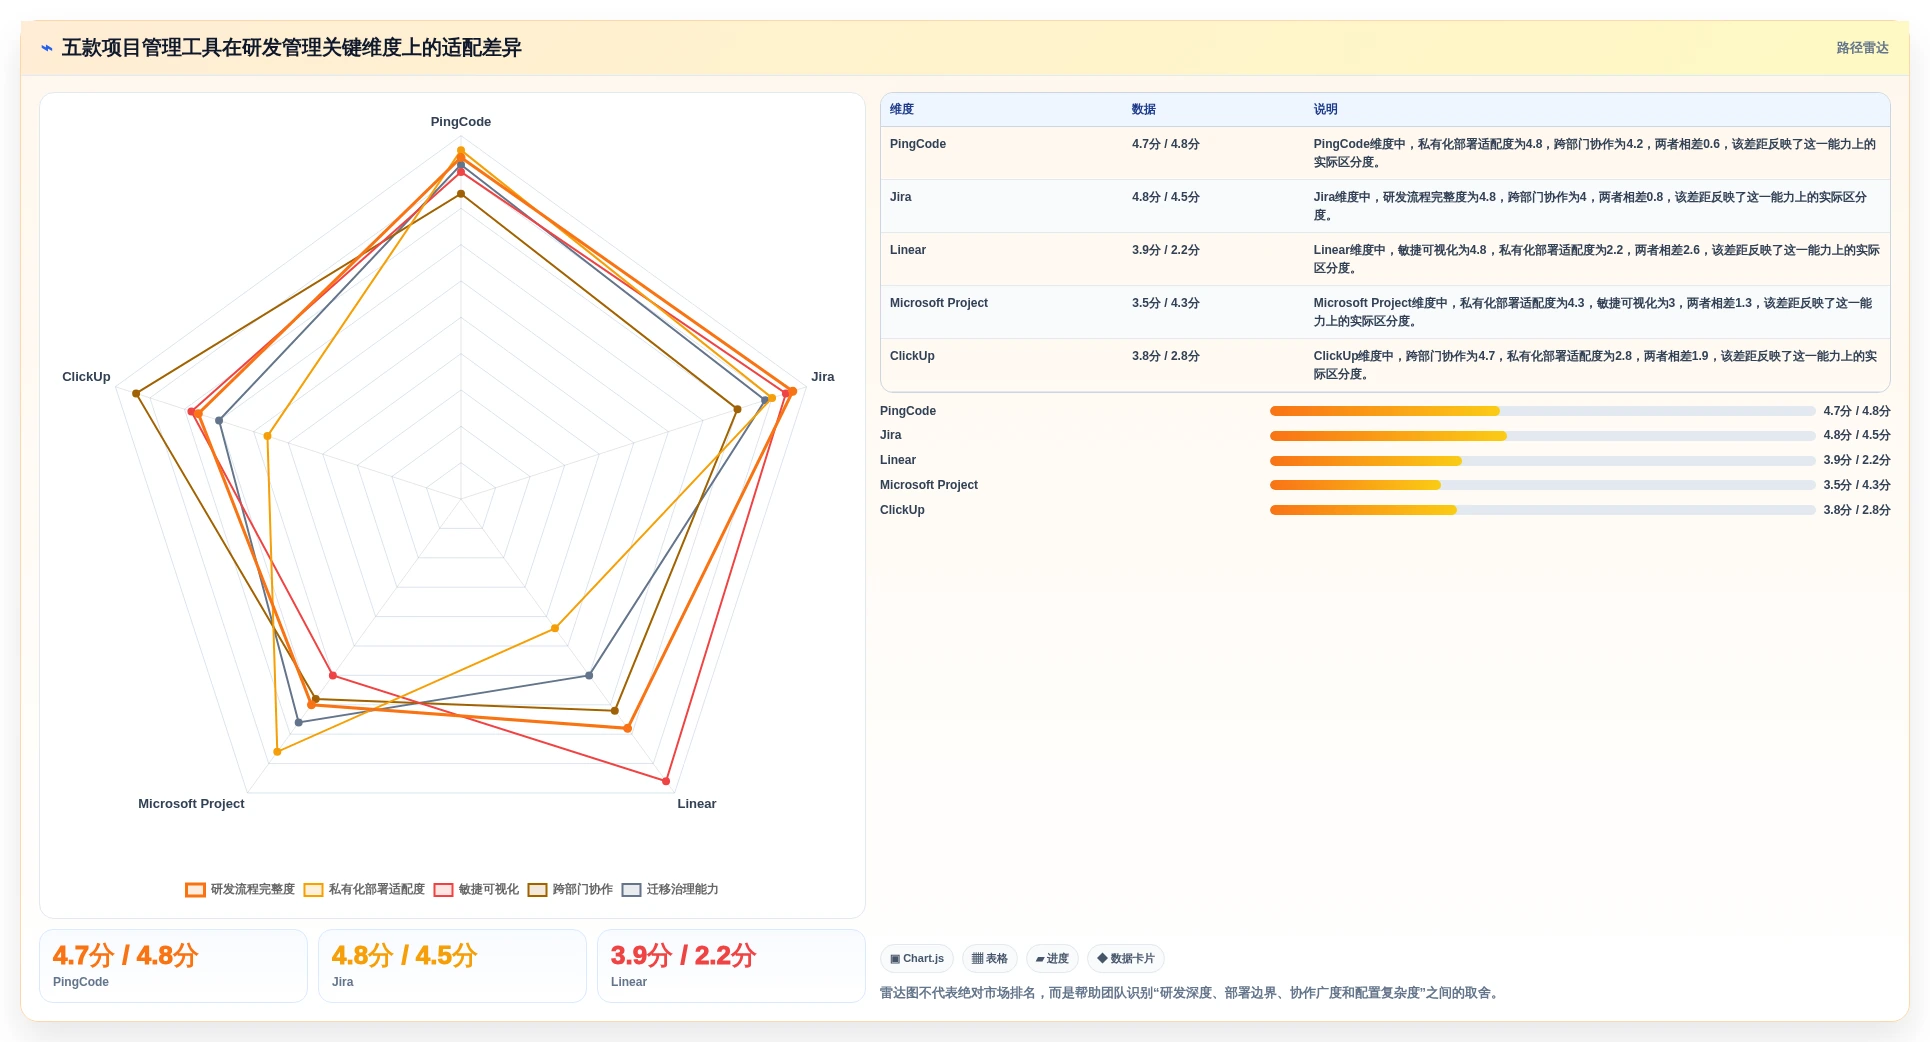Open the Linear data card
This screenshot has width=1930, height=1042.
[x=731, y=966]
